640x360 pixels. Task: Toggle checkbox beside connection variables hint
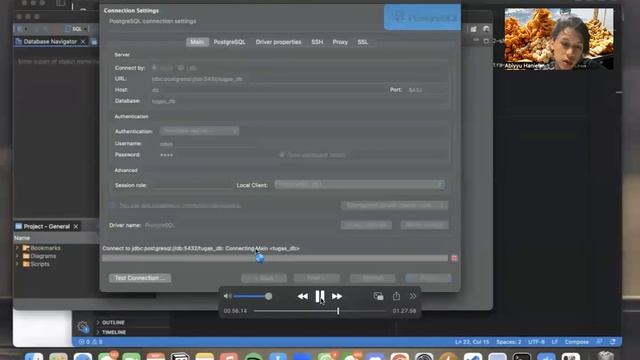112,205
